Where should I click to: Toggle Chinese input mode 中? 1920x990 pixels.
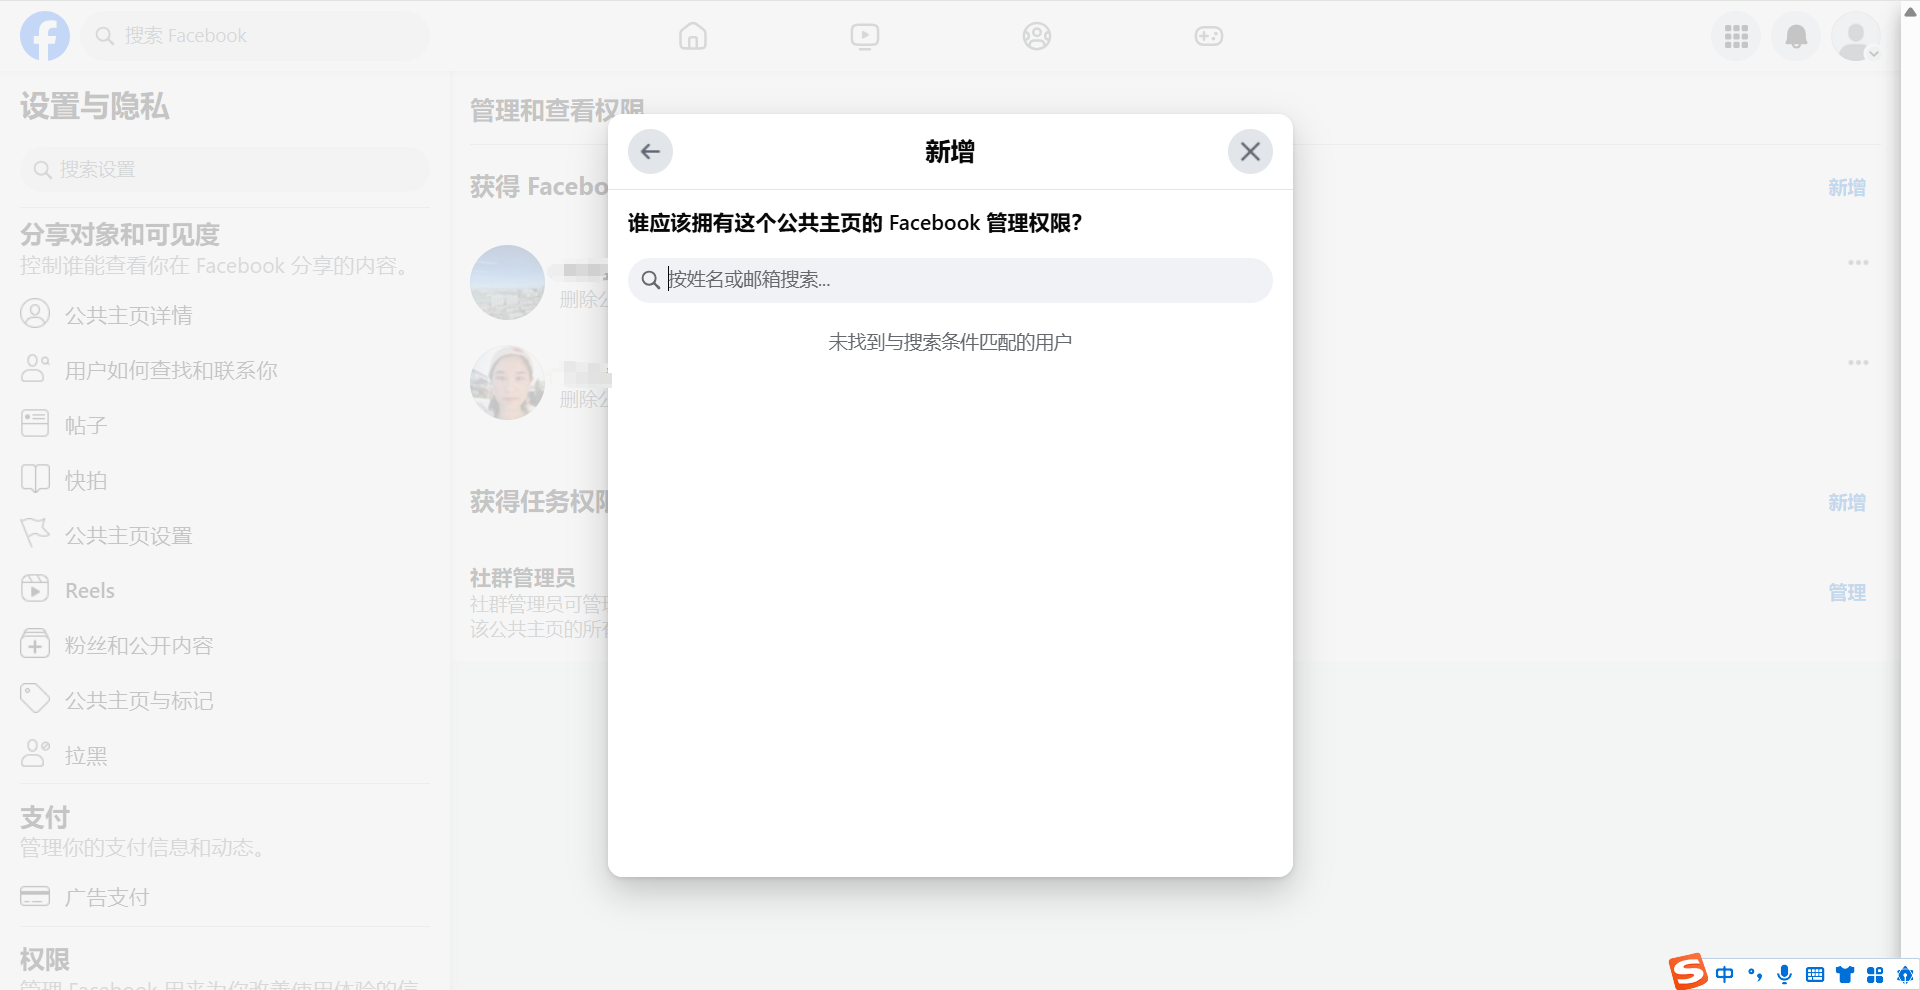pos(1725,974)
